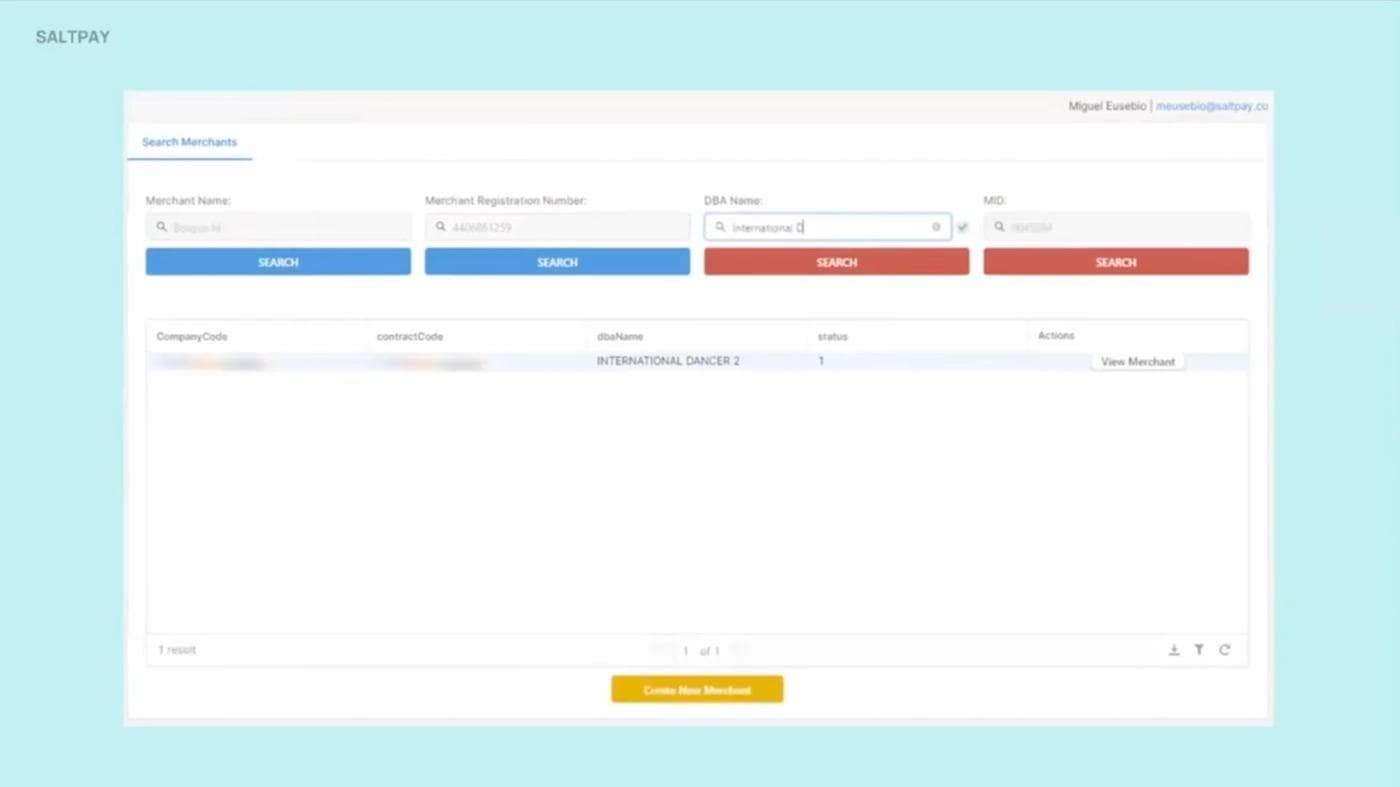Select the INTERNATIONAL DANCER 2 result row
Image resolution: width=1400 pixels, height=787 pixels.
[668, 361]
